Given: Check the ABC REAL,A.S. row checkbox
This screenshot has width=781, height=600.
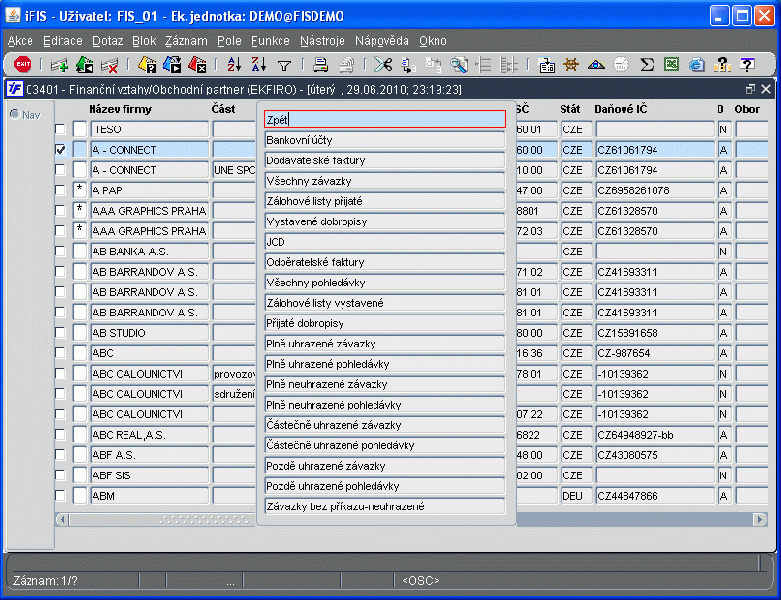Looking at the screenshot, I should 60,435.
